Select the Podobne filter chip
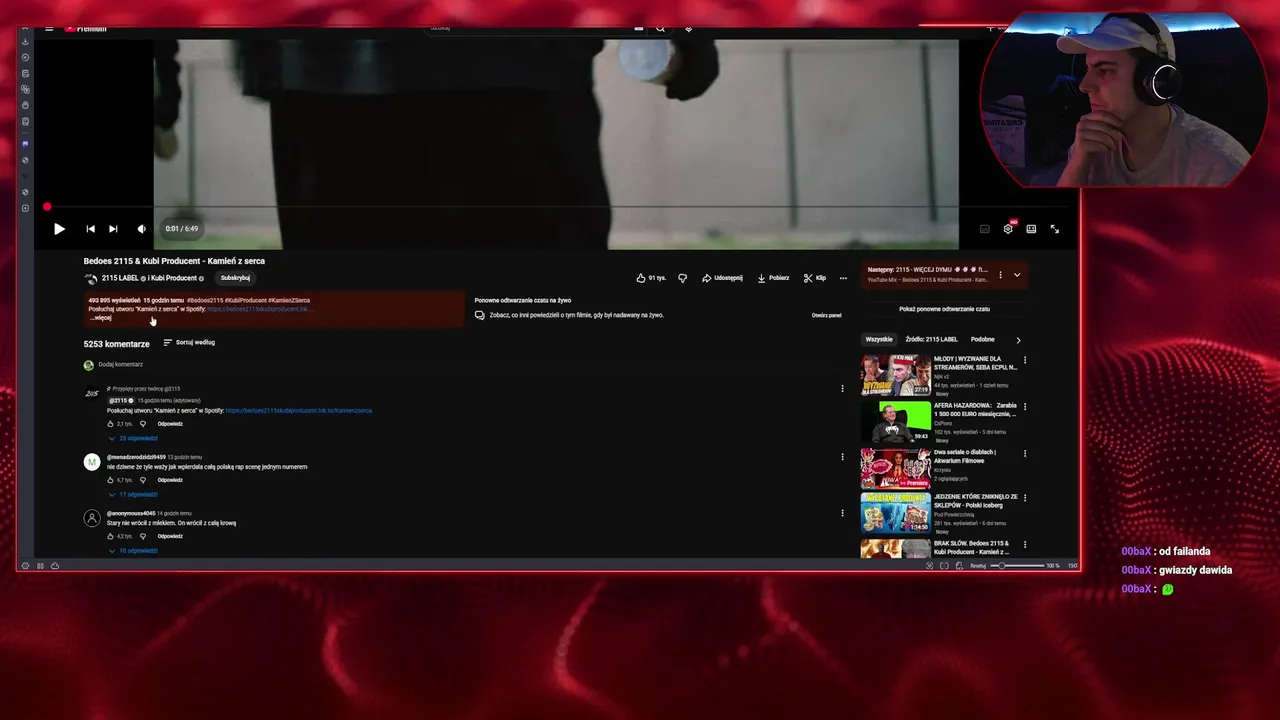This screenshot has width=1280, height=720. click(982, 339)
